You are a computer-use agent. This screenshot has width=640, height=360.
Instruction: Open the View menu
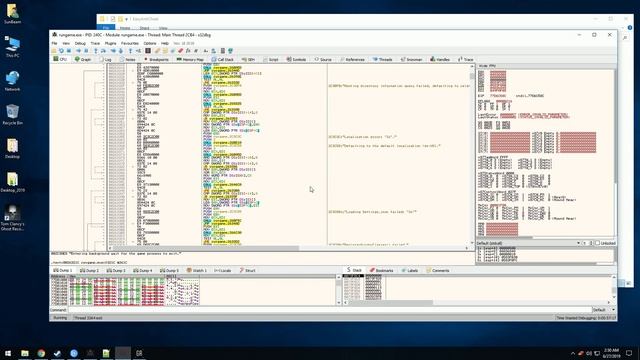click(x=66, y=43)
